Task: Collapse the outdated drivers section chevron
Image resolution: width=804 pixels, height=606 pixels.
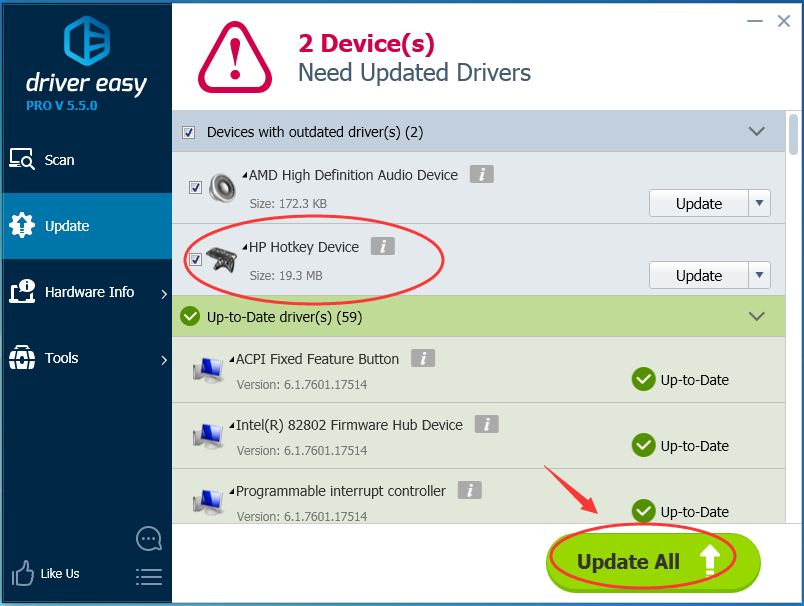Action: pyautogui.click(x=757, y=132)
